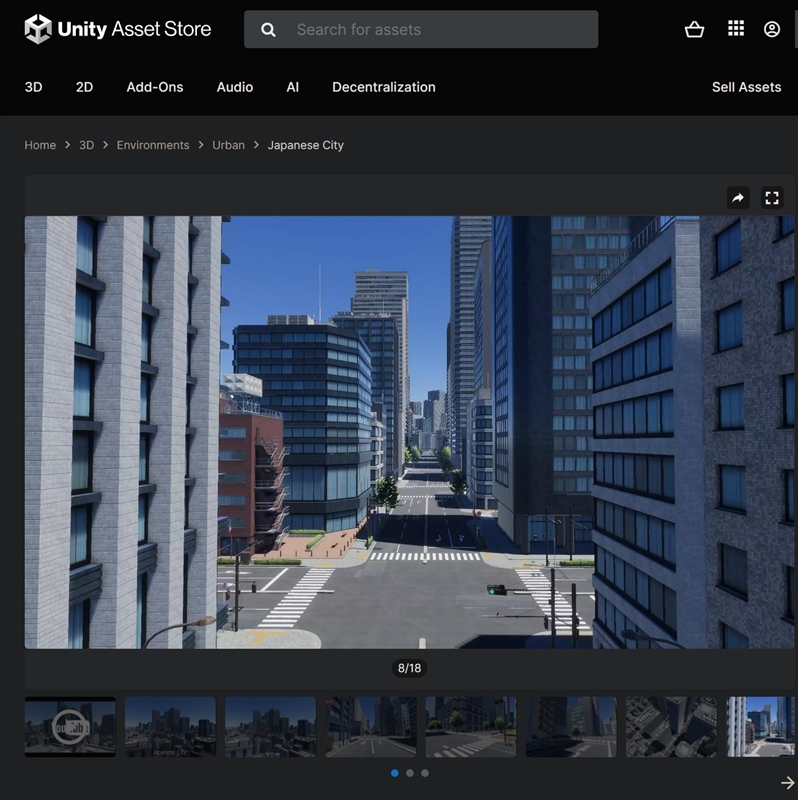Select the second carousel page dot
The image size is (798, 800).
(x=410, y=773)
